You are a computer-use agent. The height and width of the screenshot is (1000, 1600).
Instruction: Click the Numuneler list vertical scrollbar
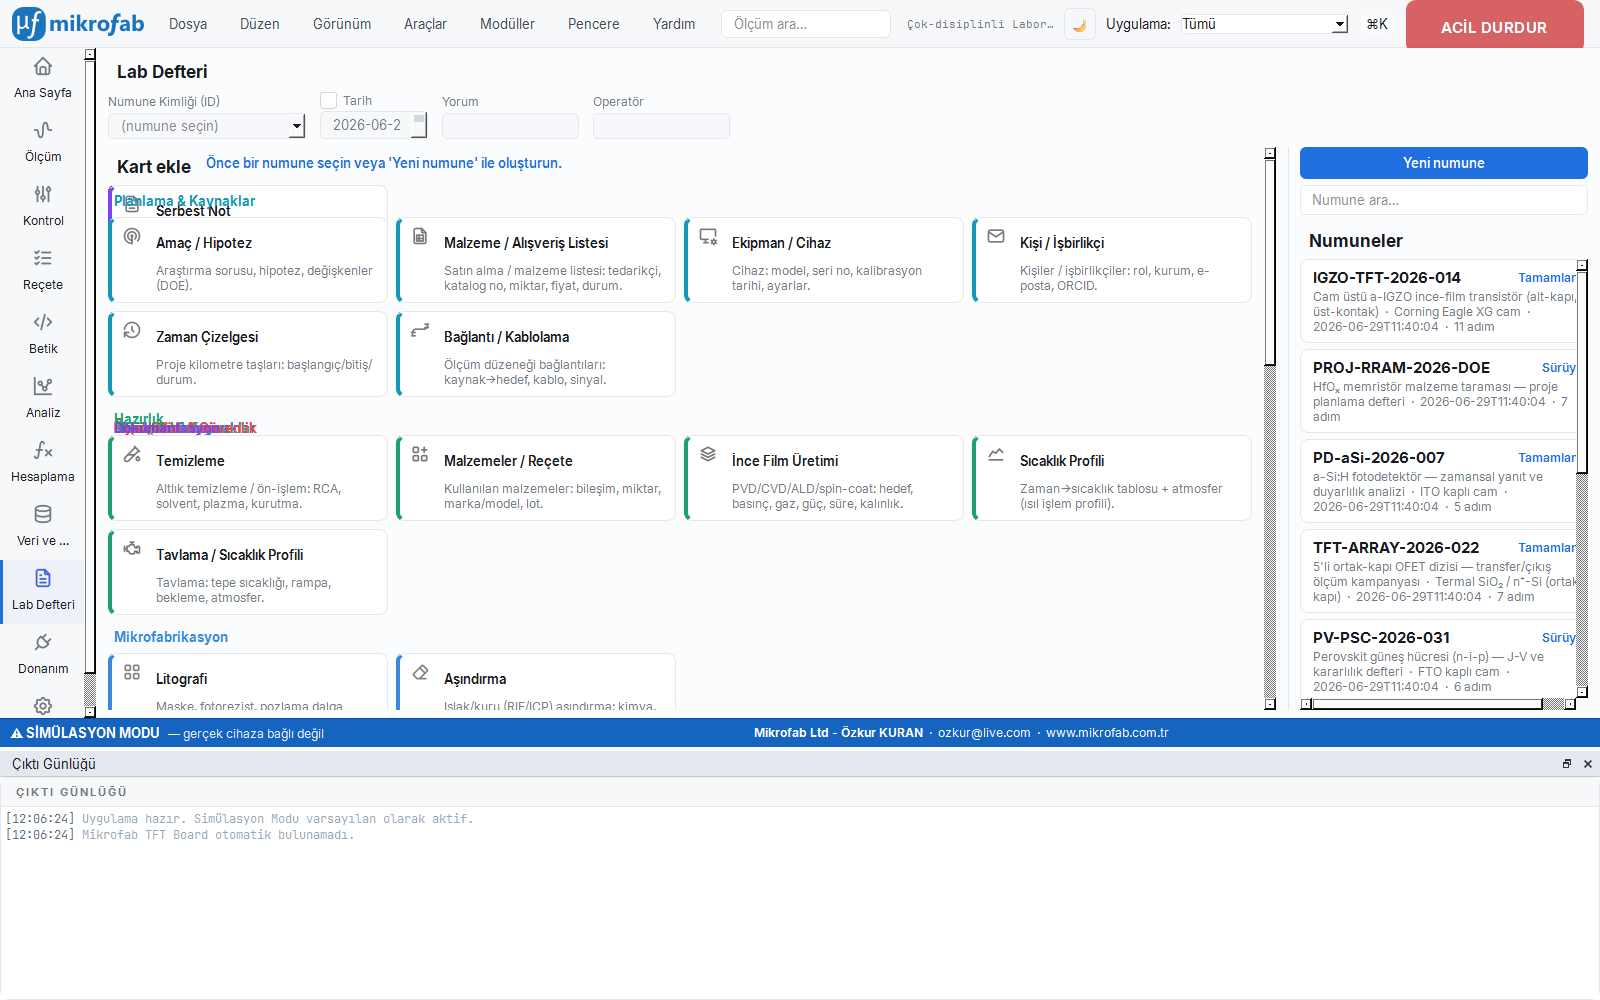[x=1582, y=480]
